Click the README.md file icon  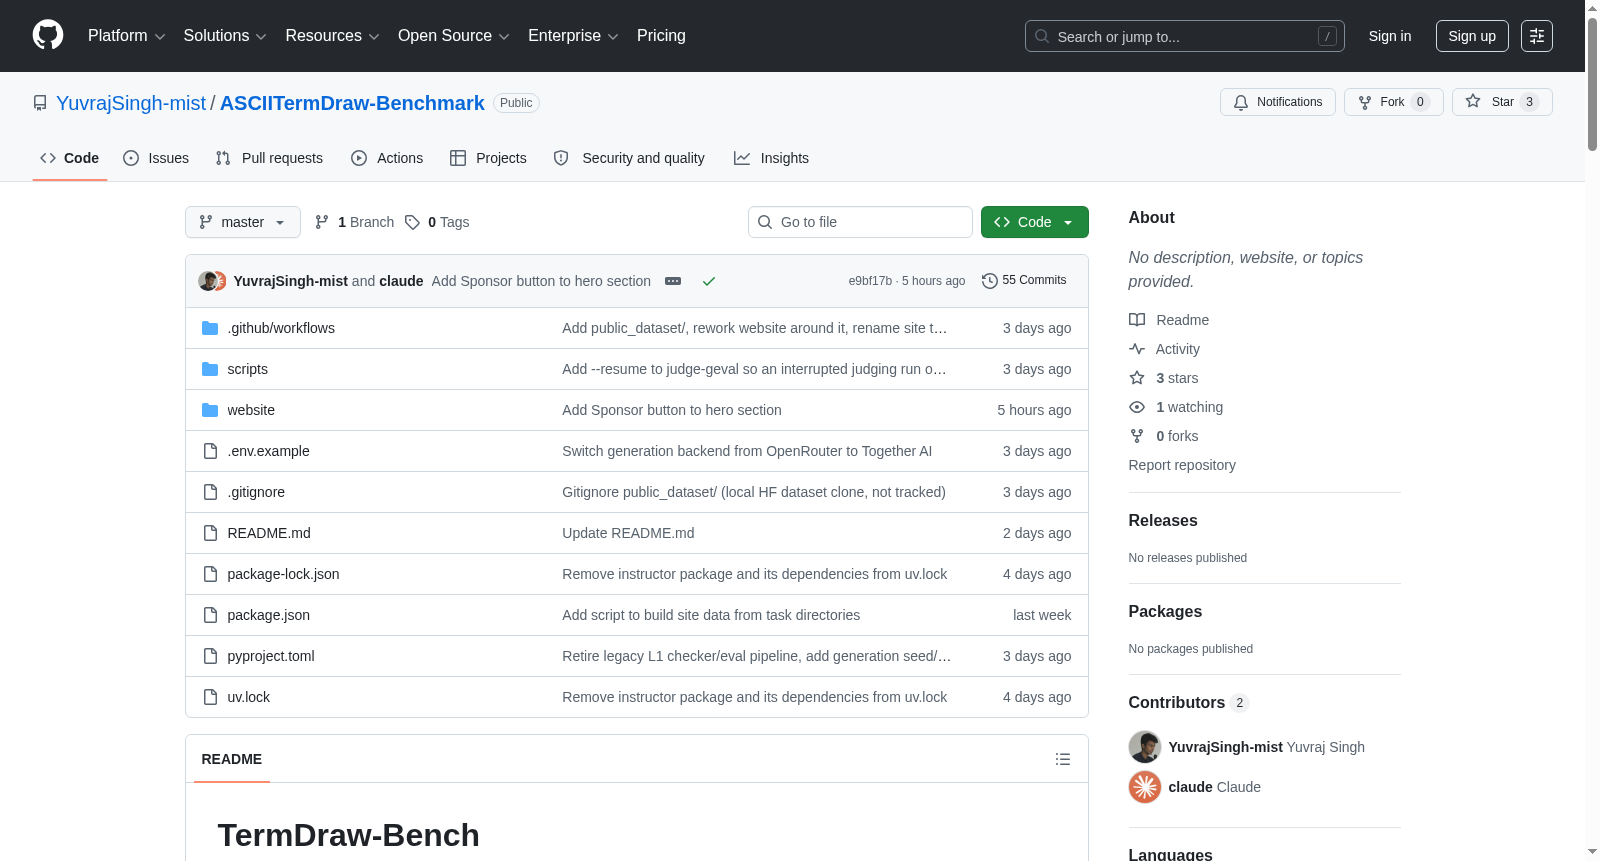pos(210,533)
